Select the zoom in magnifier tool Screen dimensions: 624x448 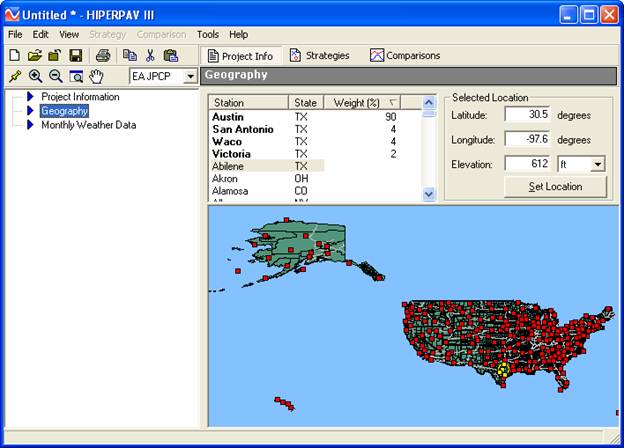(35, 76)
